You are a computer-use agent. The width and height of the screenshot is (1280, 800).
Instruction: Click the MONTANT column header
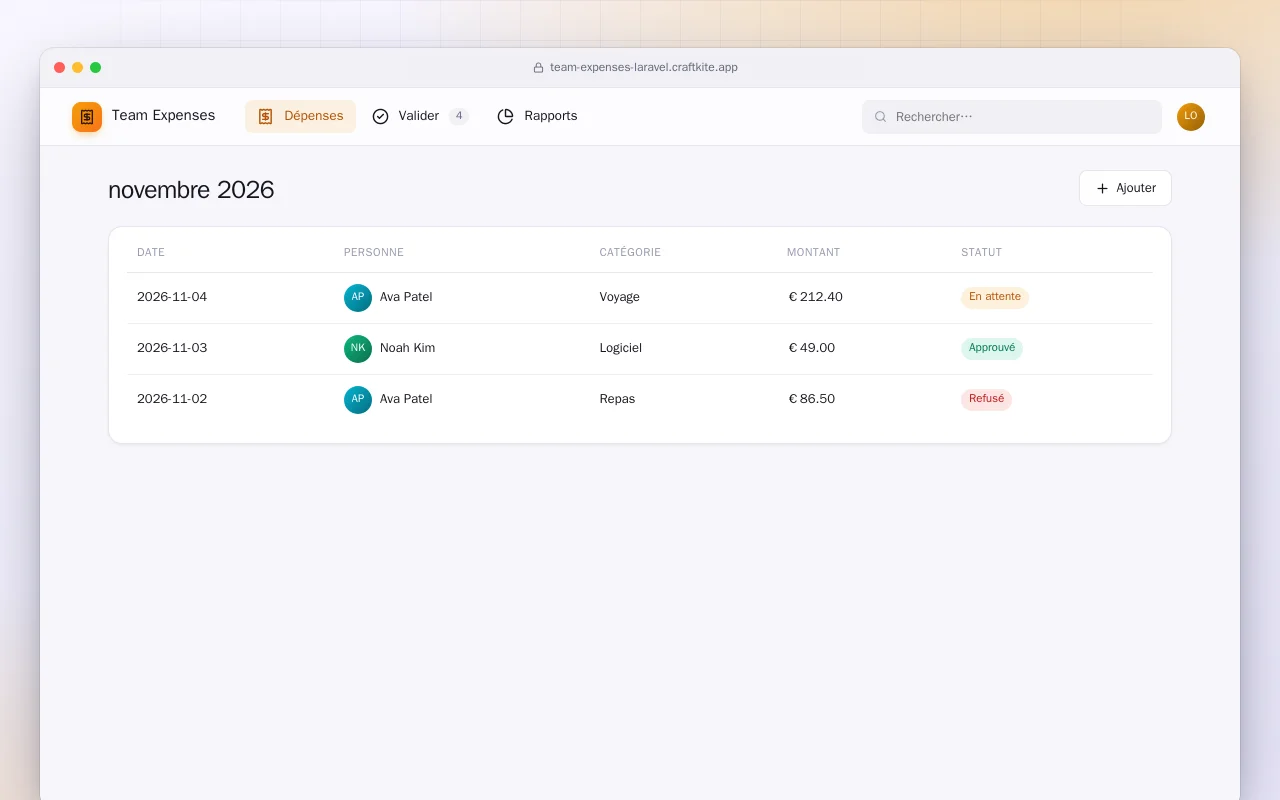[814, 253]
